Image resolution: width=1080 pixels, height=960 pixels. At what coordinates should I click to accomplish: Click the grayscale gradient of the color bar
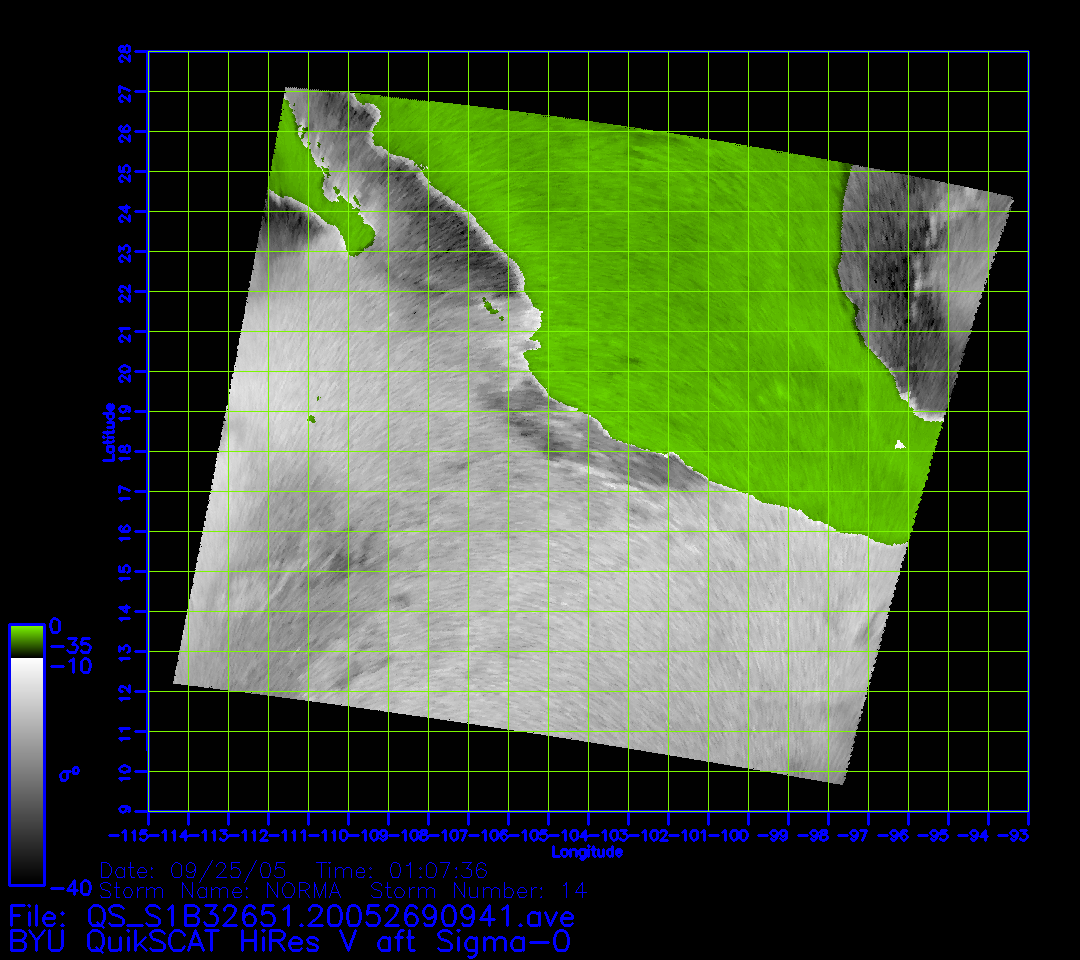(25, 770)
